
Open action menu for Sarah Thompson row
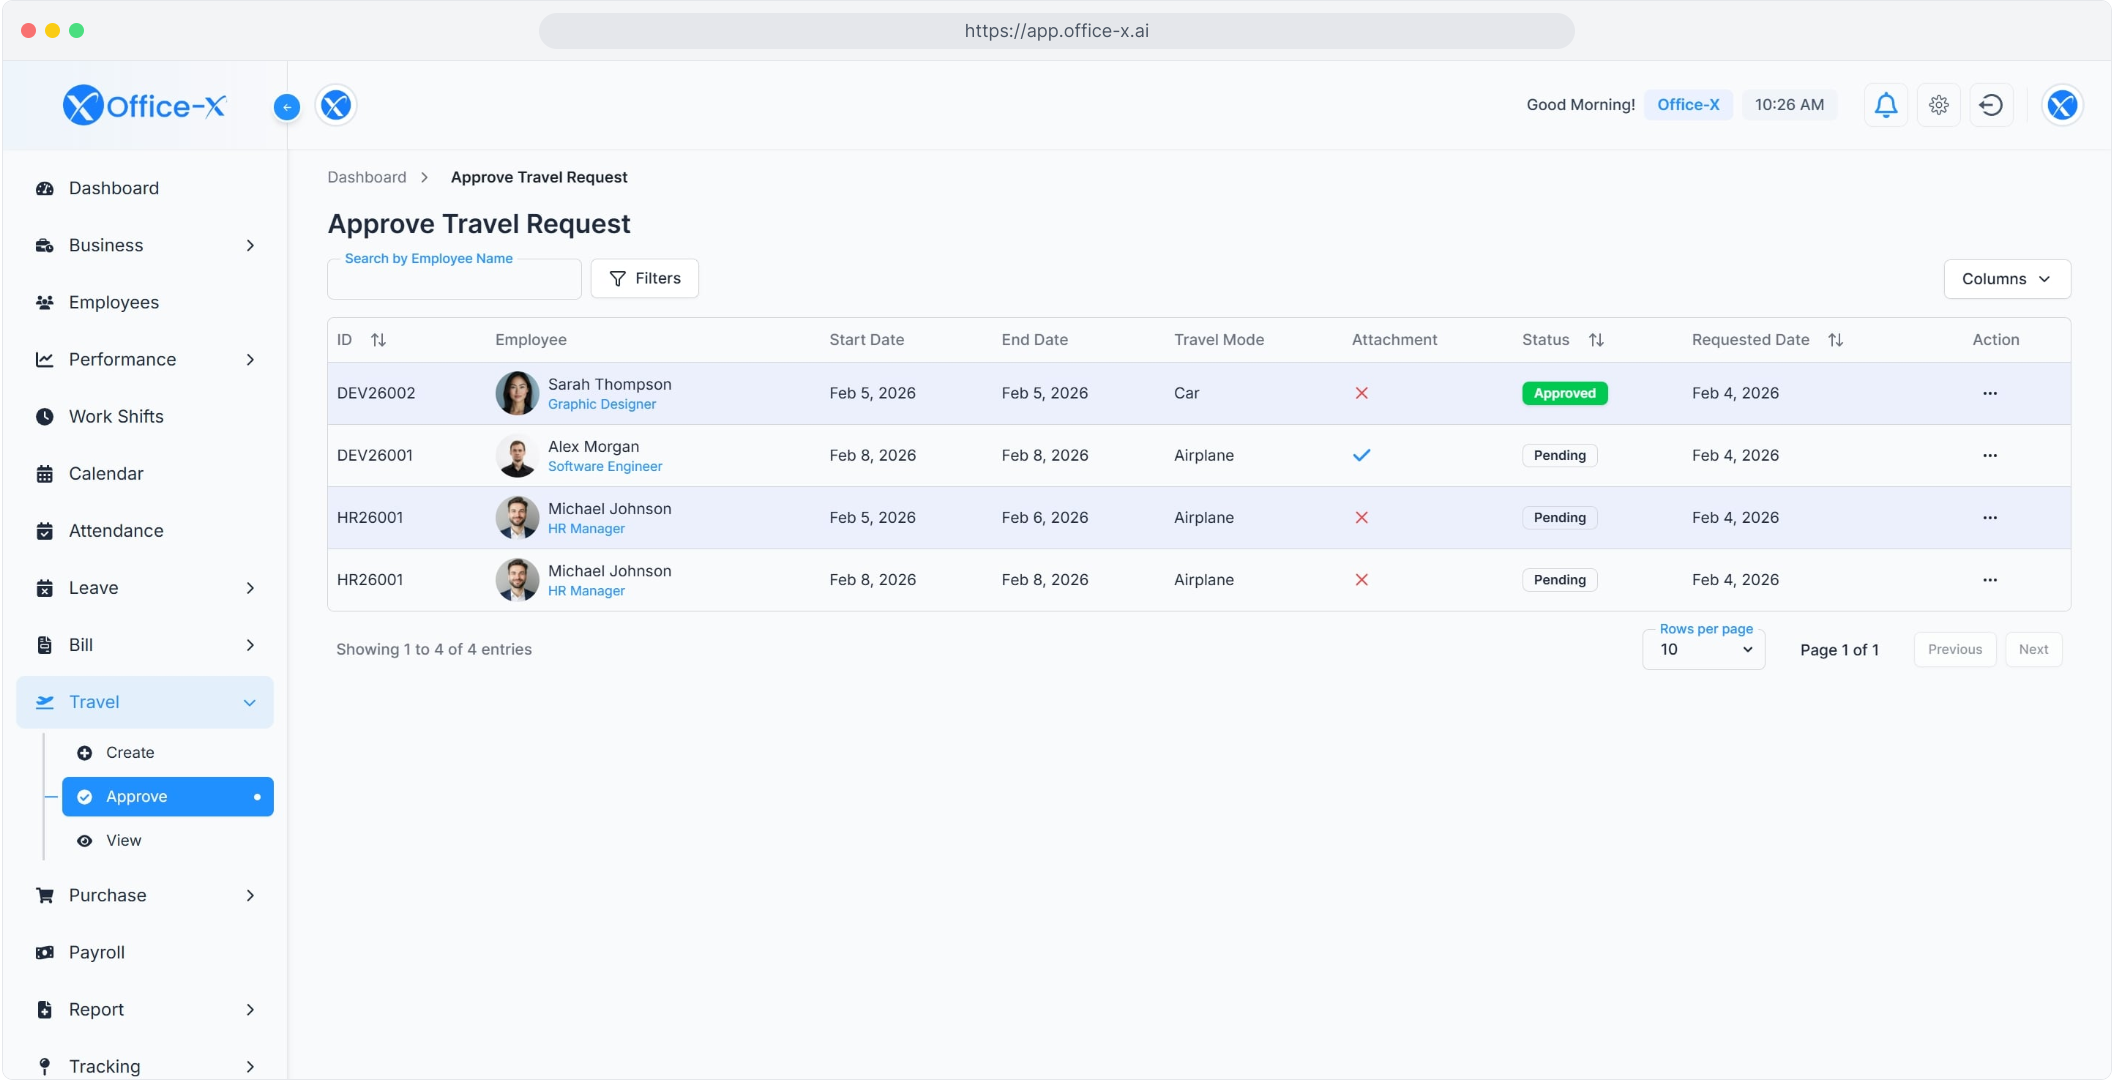click(1989, 393)
